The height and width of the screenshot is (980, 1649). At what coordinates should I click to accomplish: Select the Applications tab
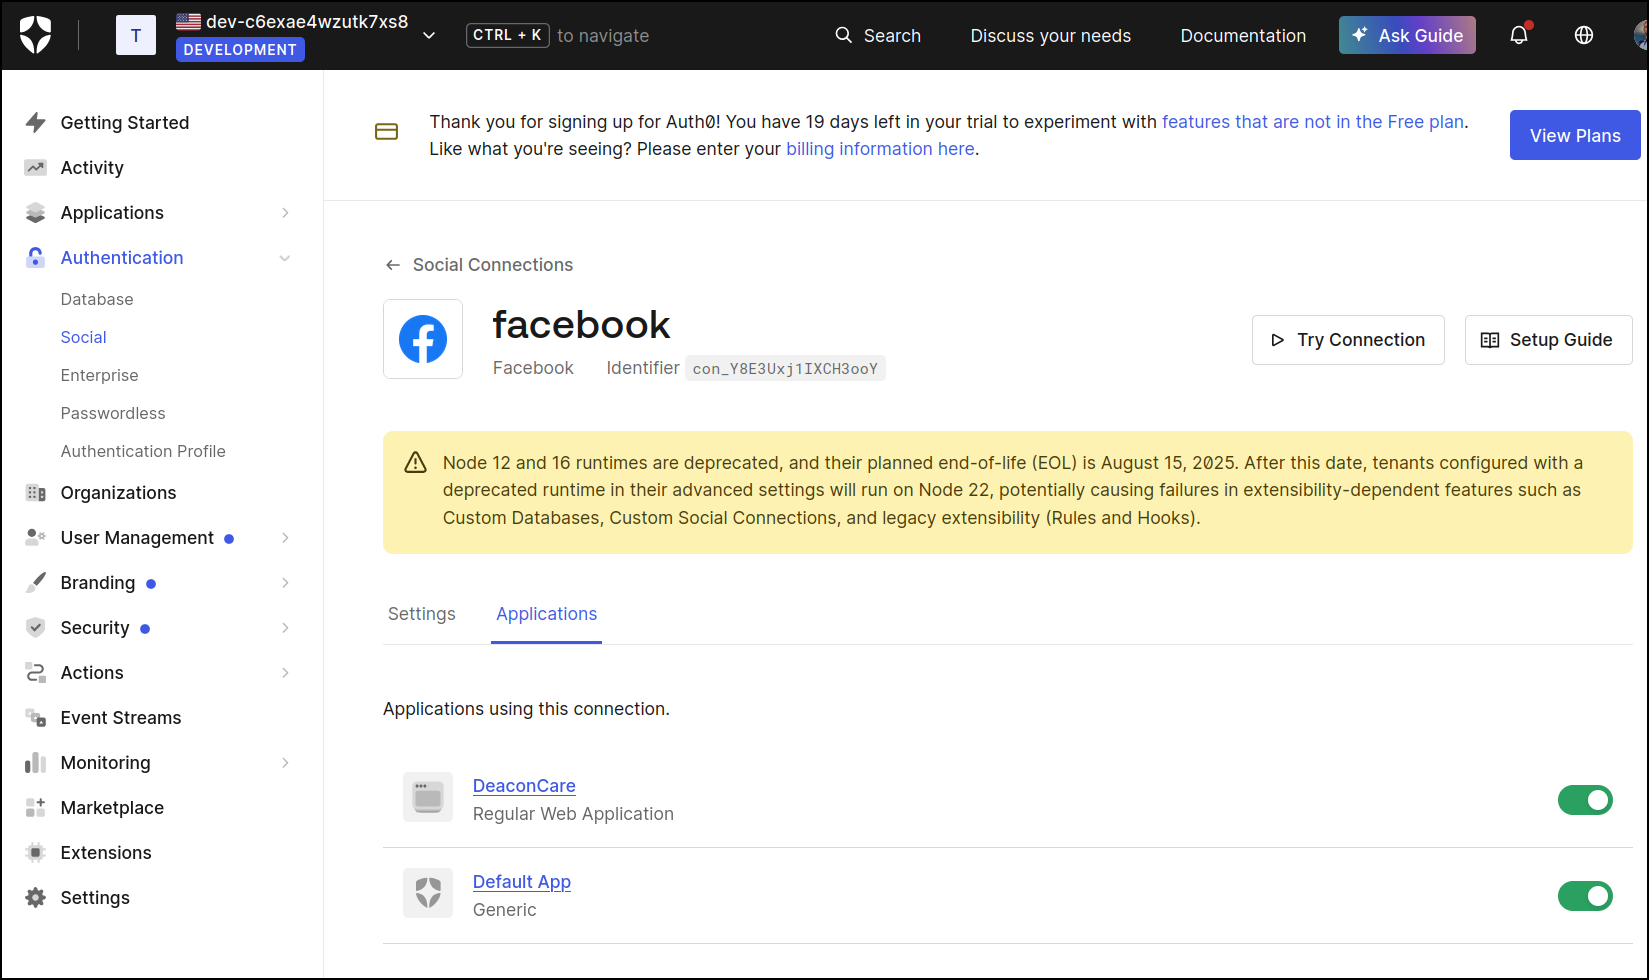[547, 614]
